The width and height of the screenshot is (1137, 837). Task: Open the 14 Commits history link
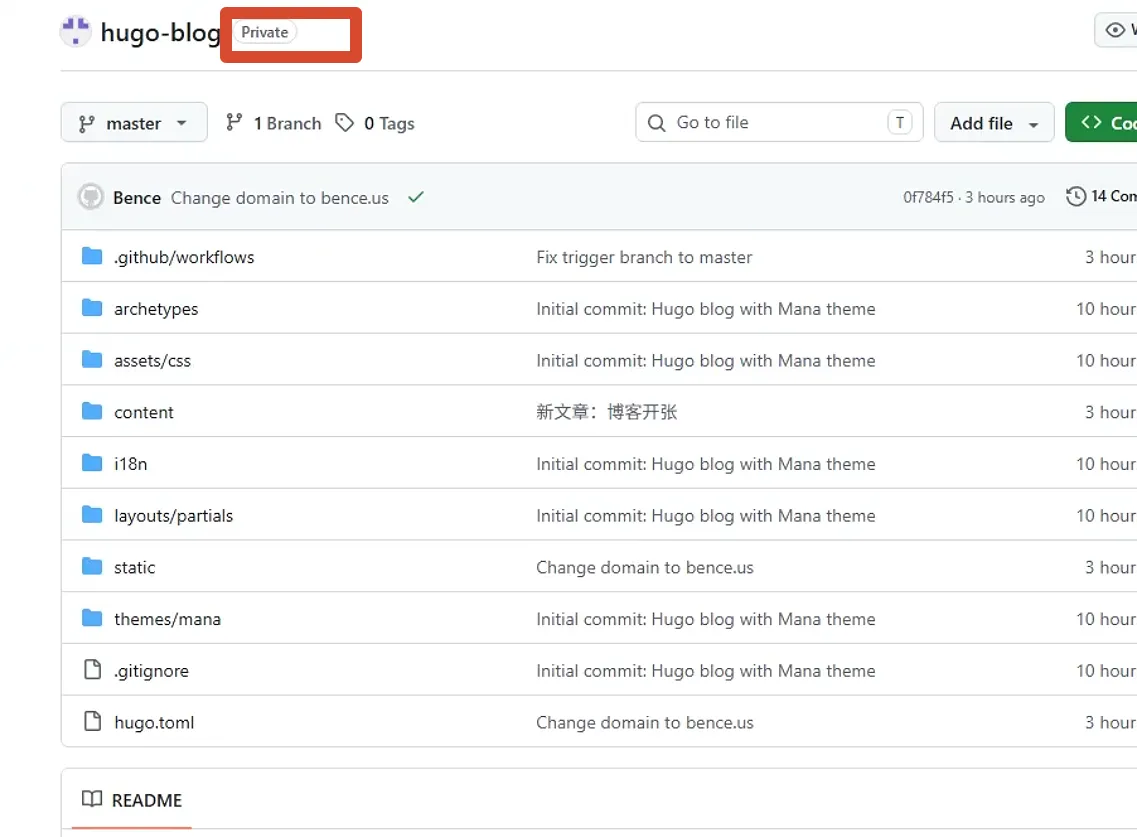coord(1101,196)
